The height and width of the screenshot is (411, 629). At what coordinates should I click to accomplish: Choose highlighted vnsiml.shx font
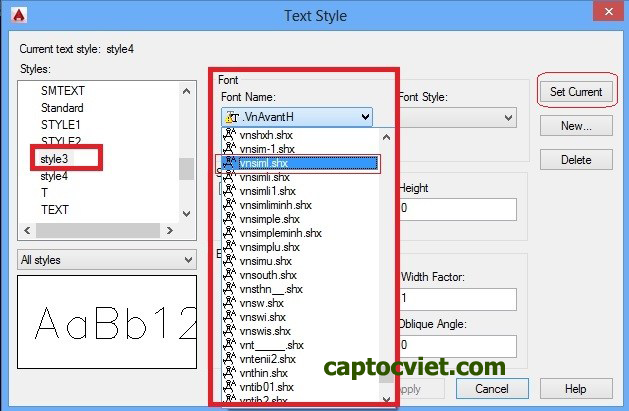pyautogui.click(x=298, y=163)
